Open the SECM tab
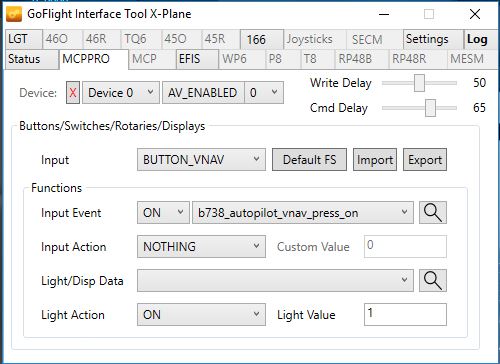 point(375,39)
